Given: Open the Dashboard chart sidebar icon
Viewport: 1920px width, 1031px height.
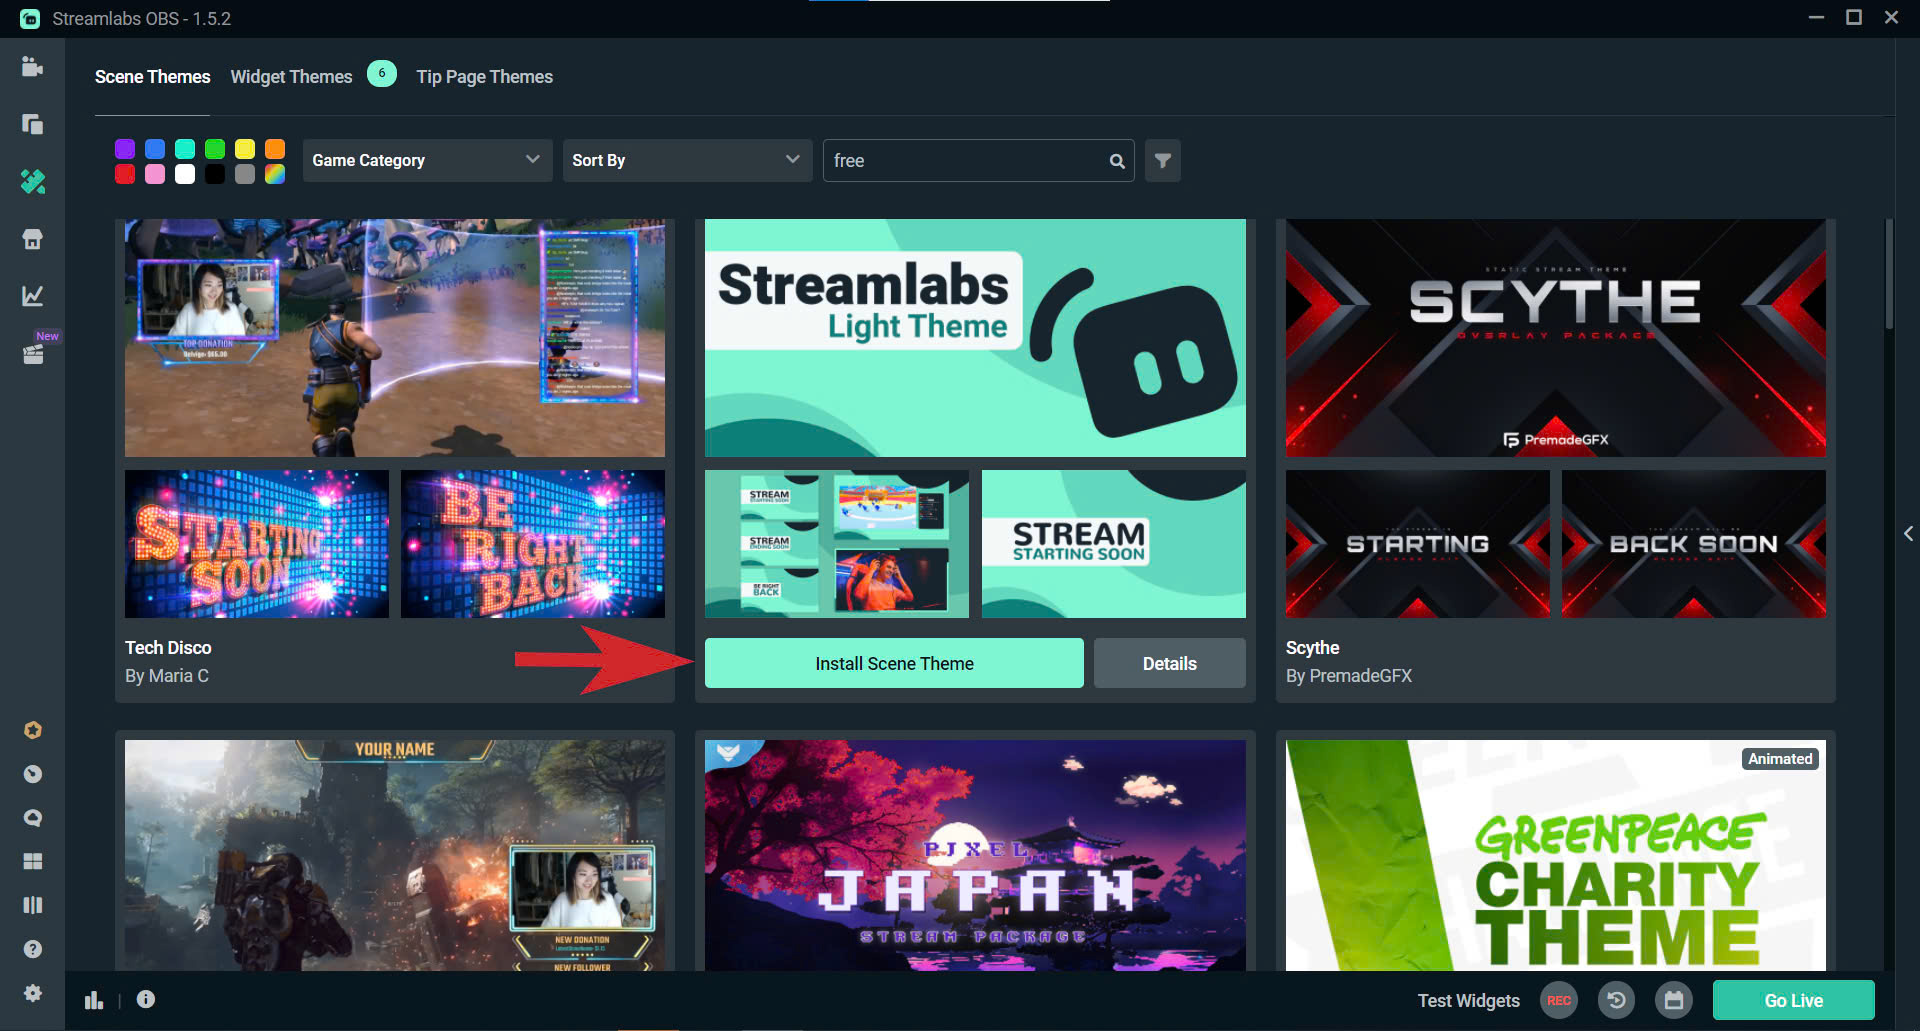Looking at the screenshot, I should [x=32, y=296].
